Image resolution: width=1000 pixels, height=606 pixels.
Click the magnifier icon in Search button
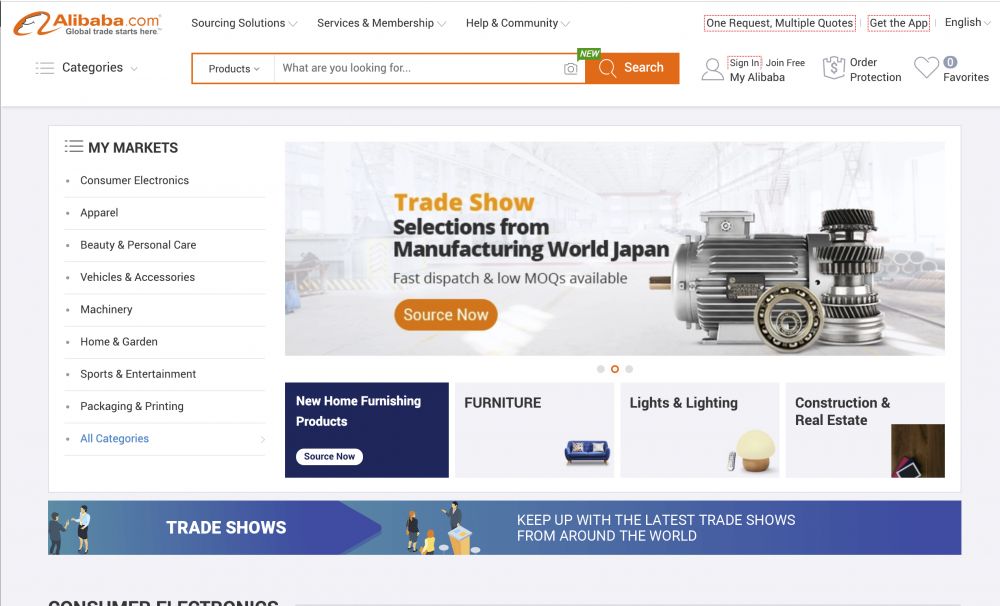coord(608,68)
